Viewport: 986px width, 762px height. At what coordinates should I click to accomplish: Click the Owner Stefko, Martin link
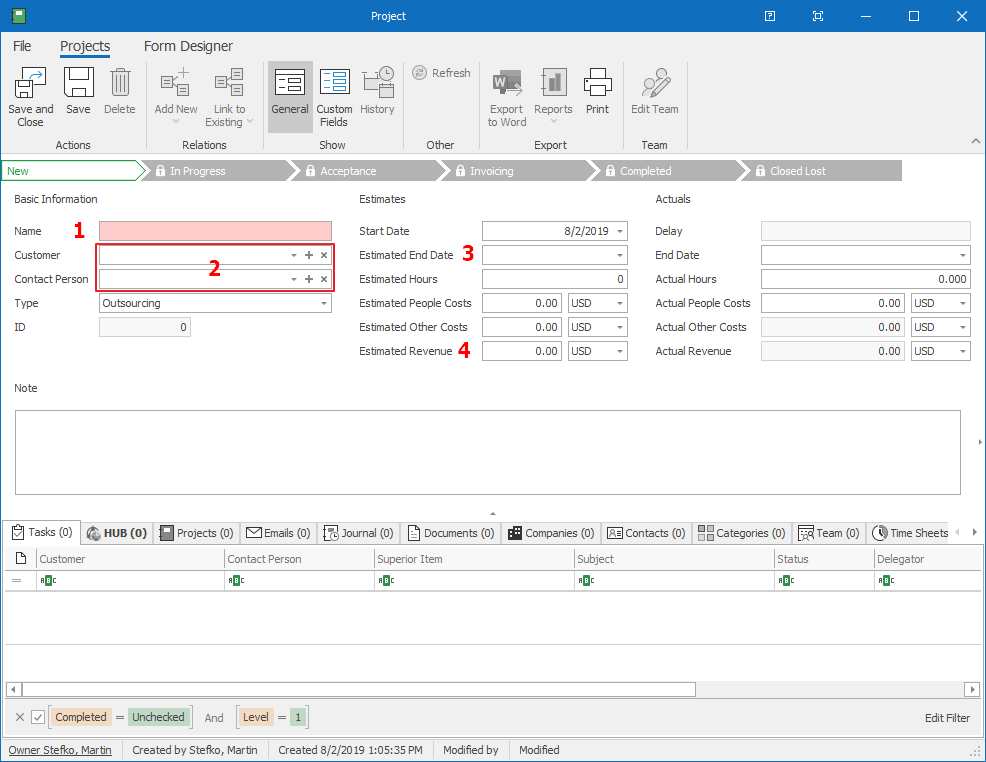point(61,750)
